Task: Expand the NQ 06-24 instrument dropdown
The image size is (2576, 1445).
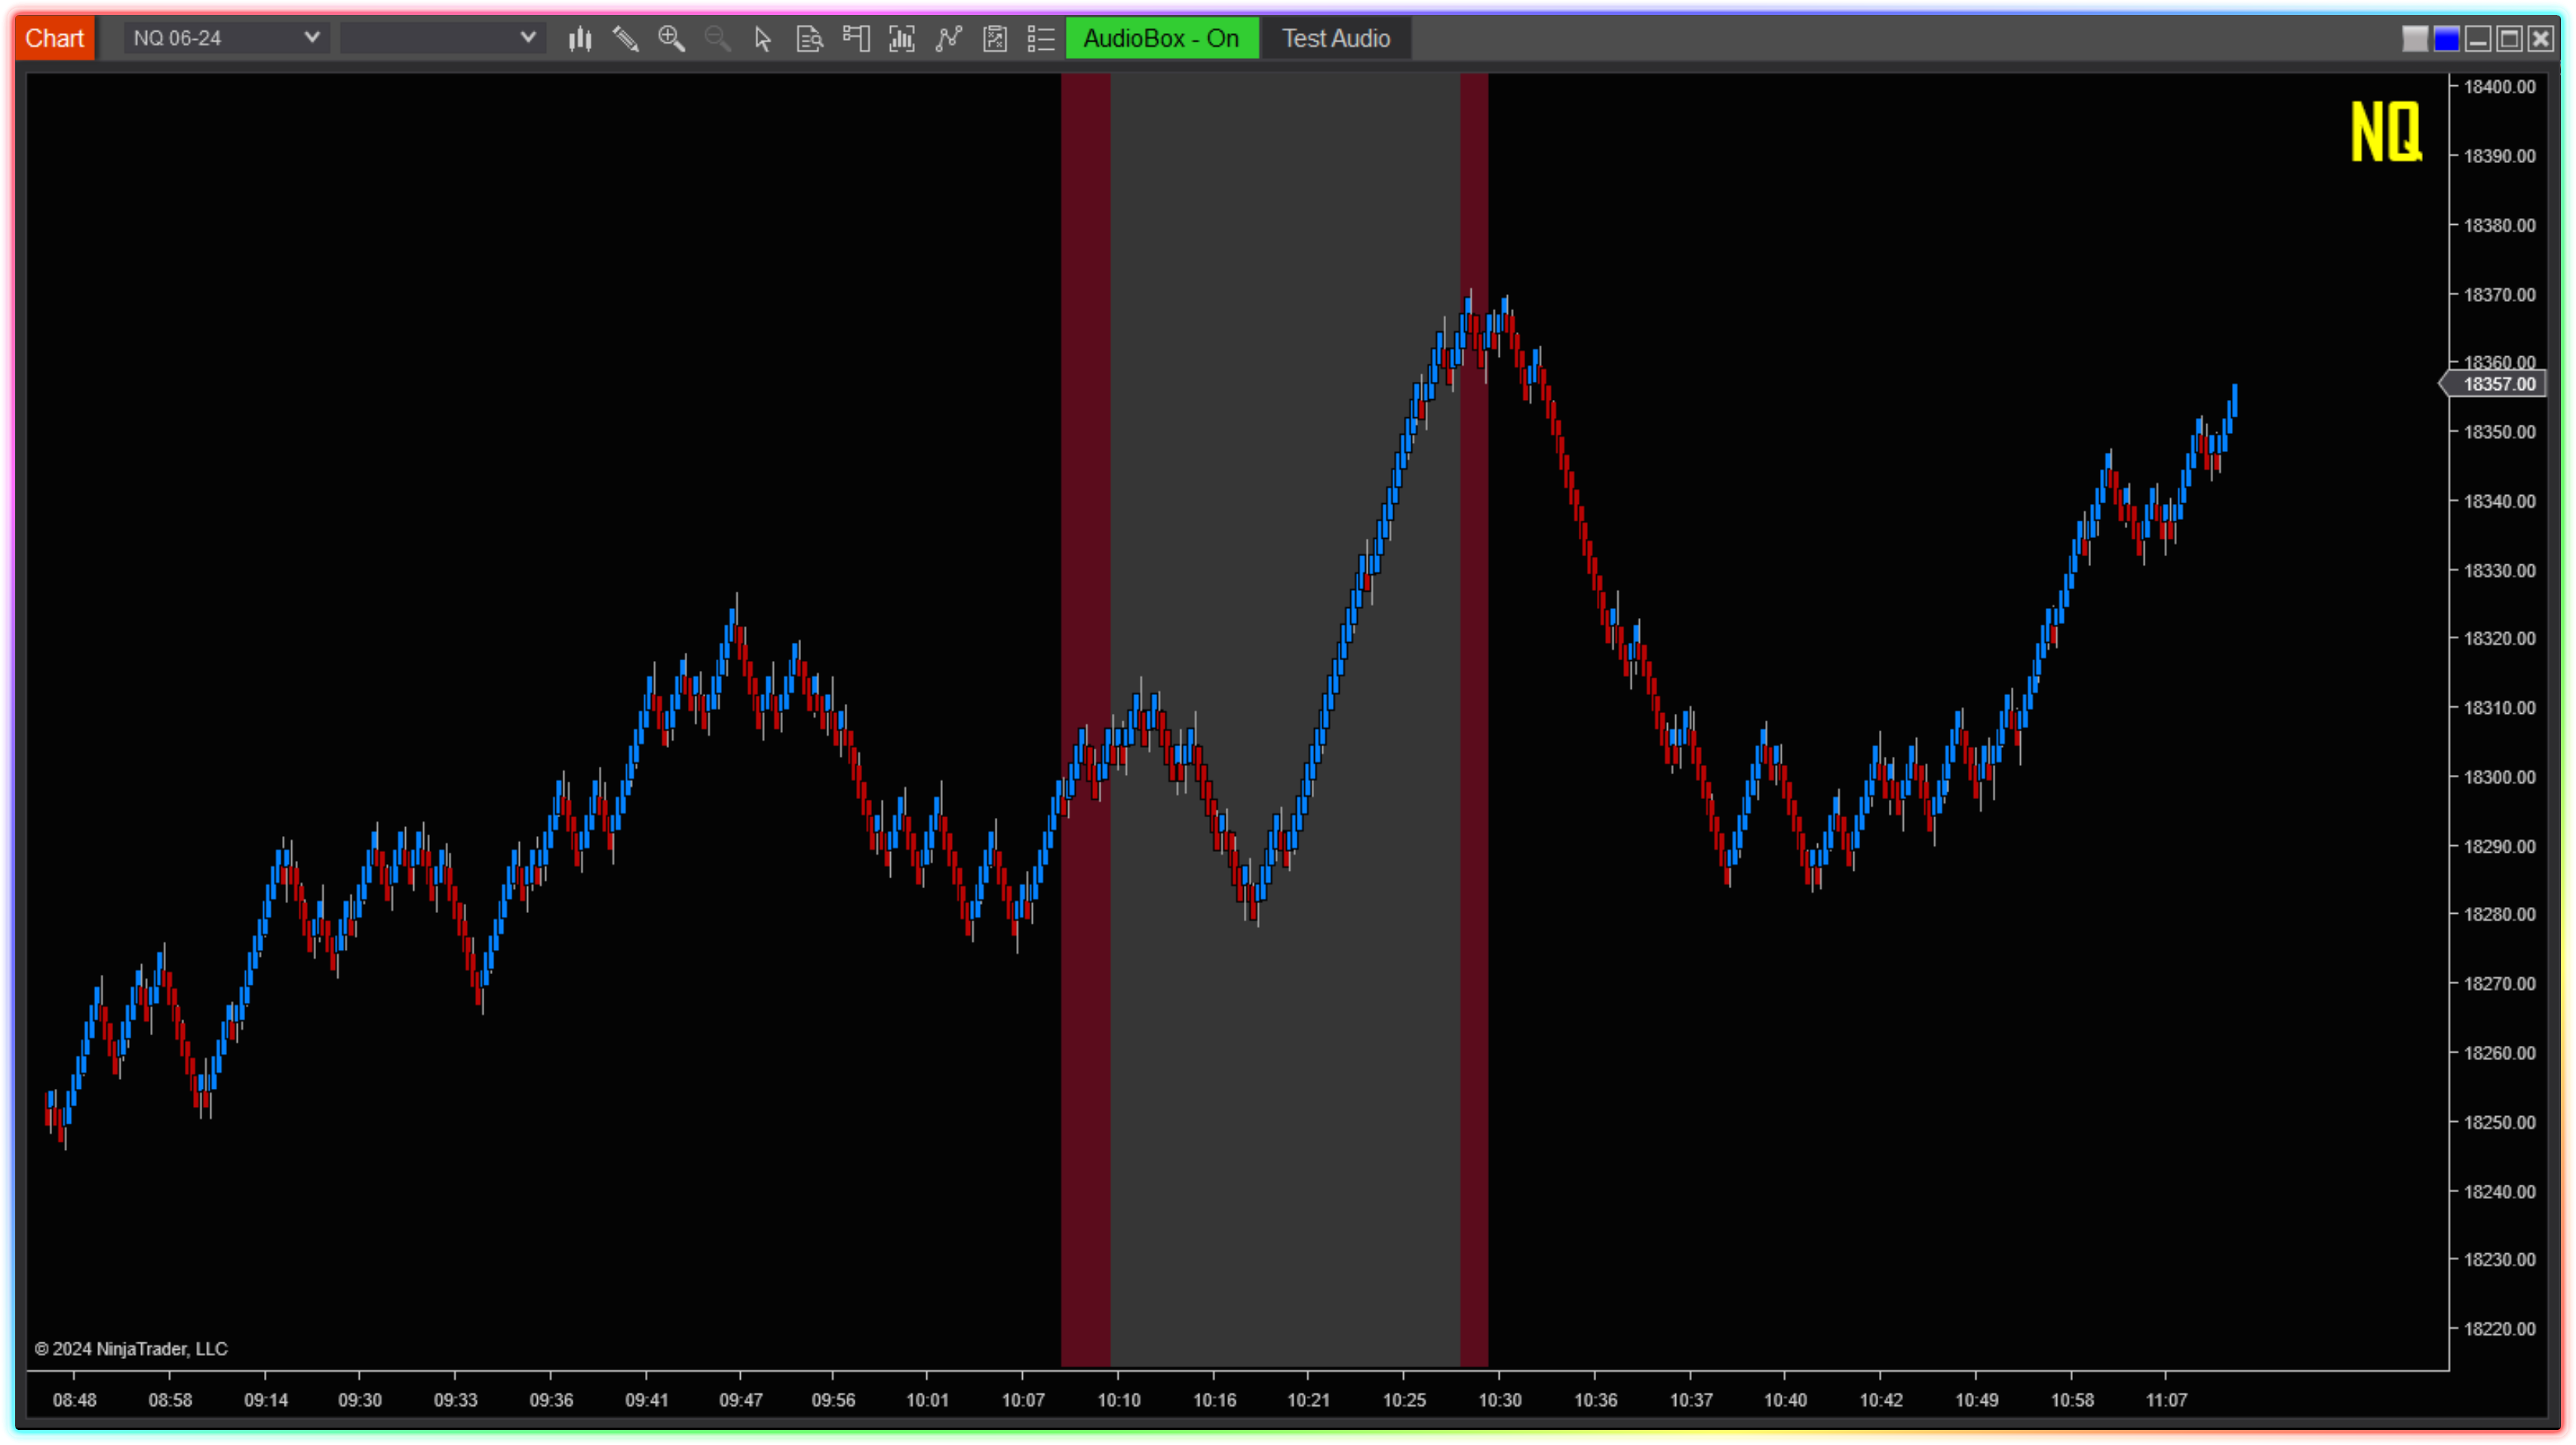Action: 311,38
